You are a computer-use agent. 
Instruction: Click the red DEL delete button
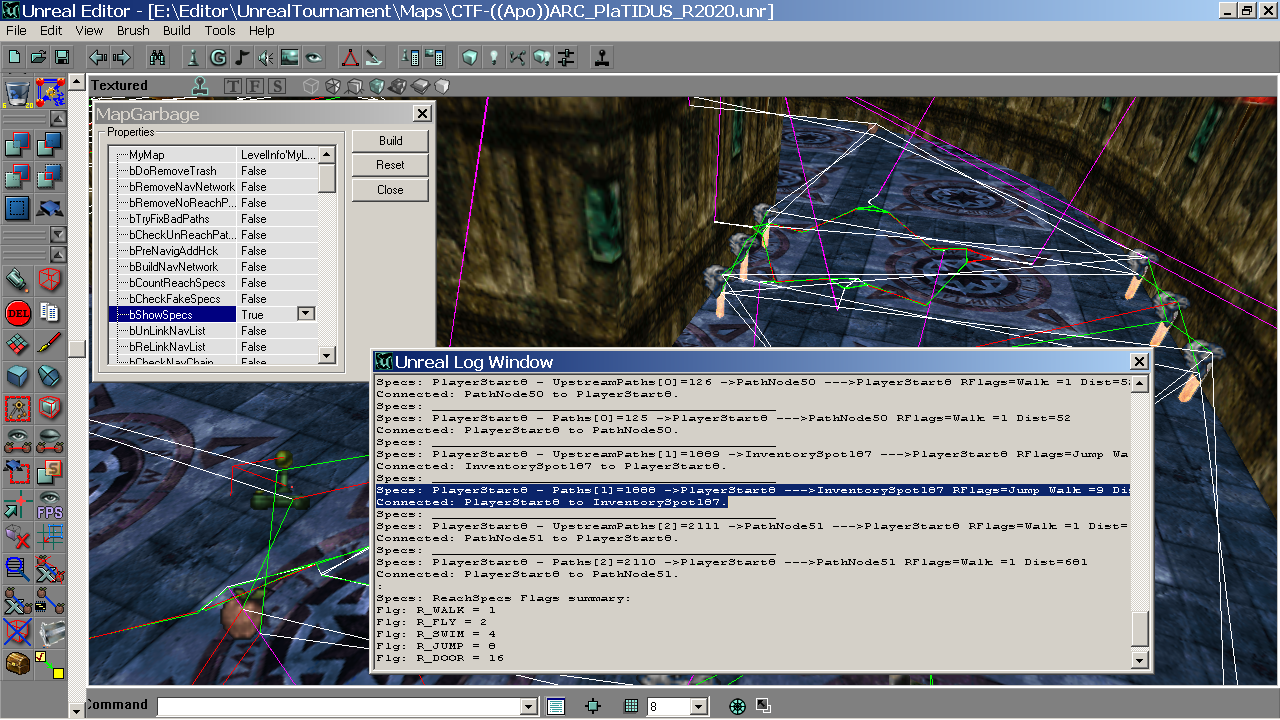coord(17,313)
